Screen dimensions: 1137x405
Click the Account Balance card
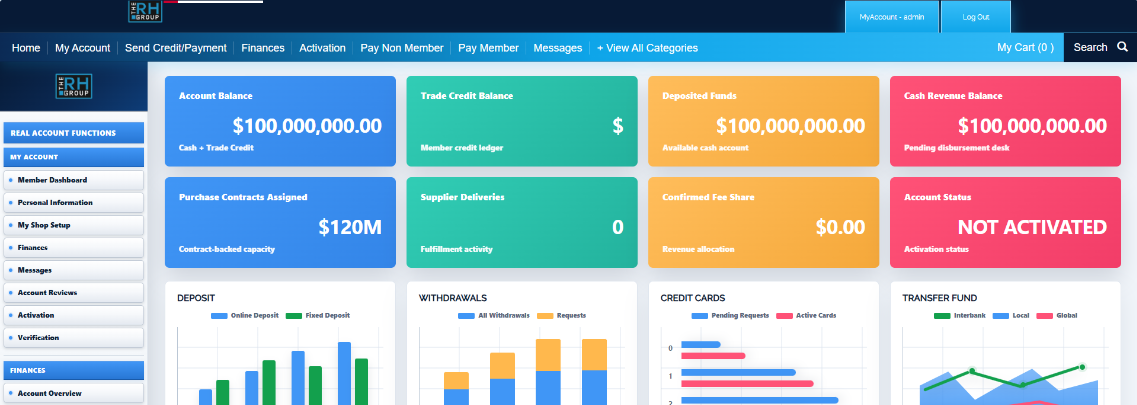pos(281,121)
